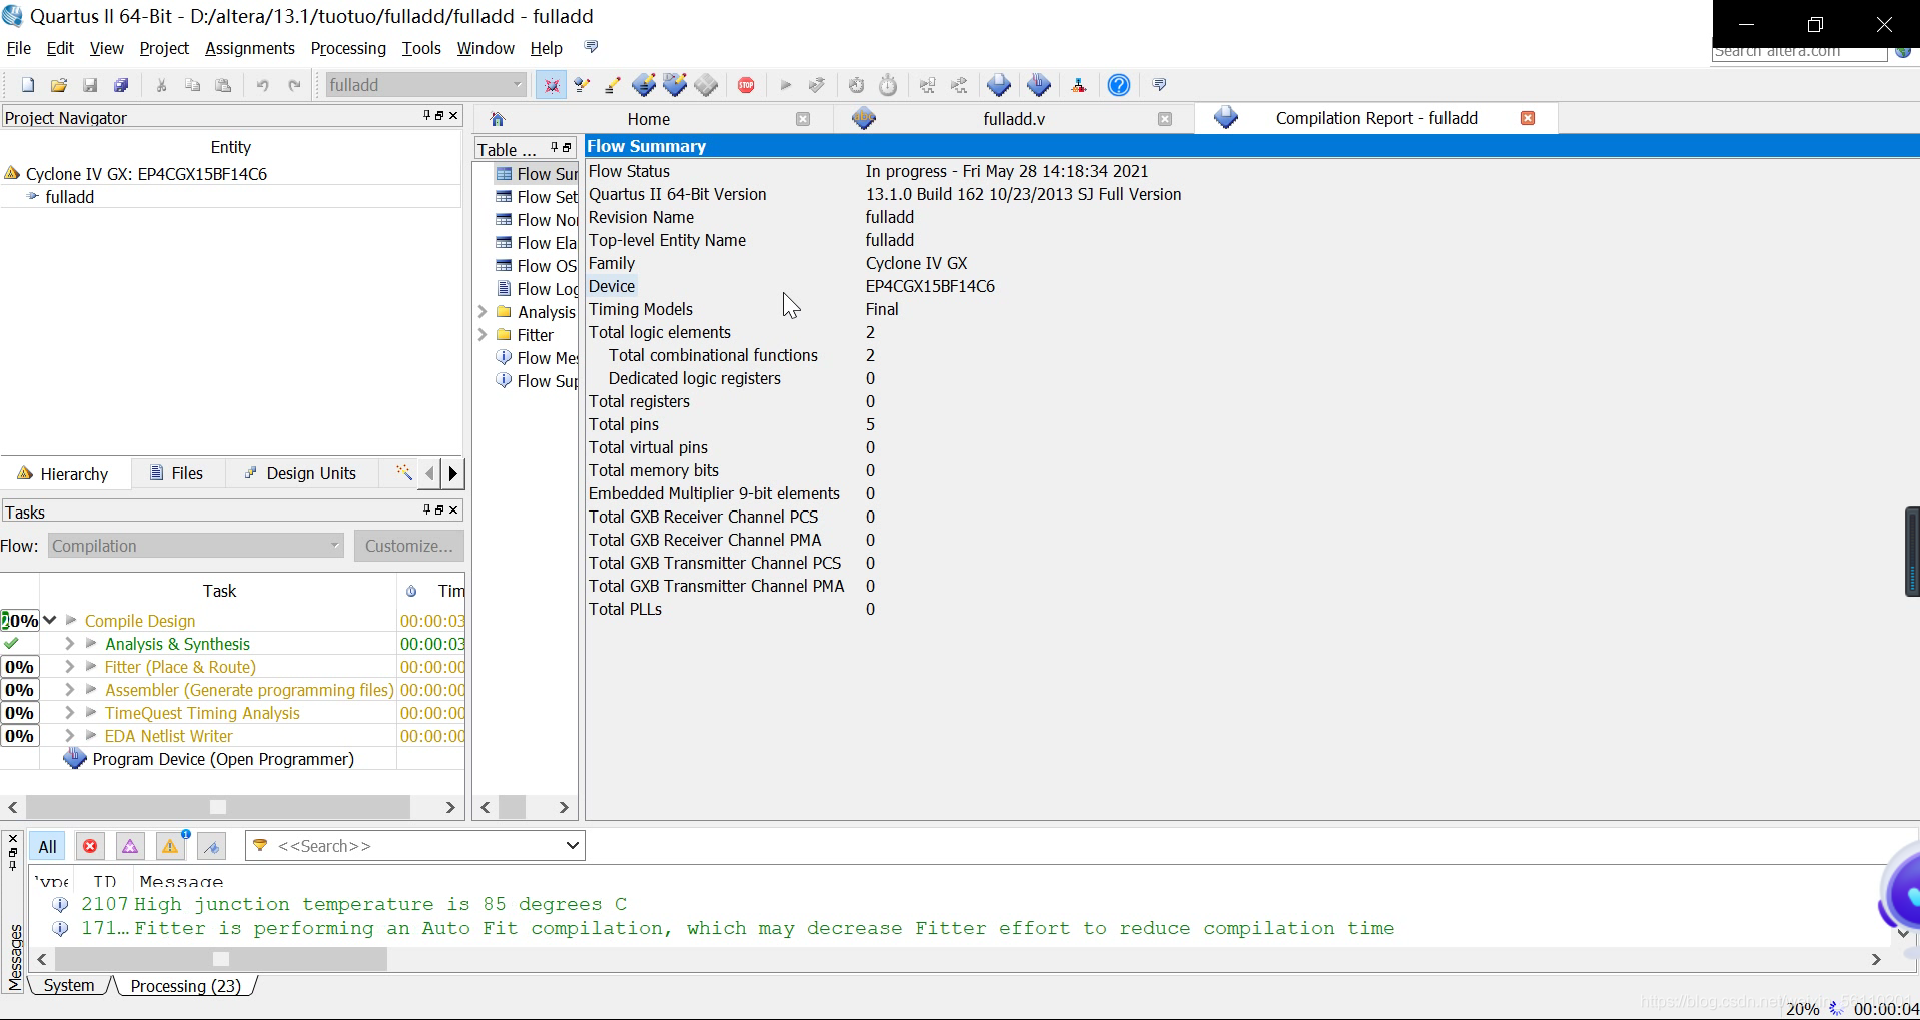Open message search dropdown arrow

click(x=572, y=846)
